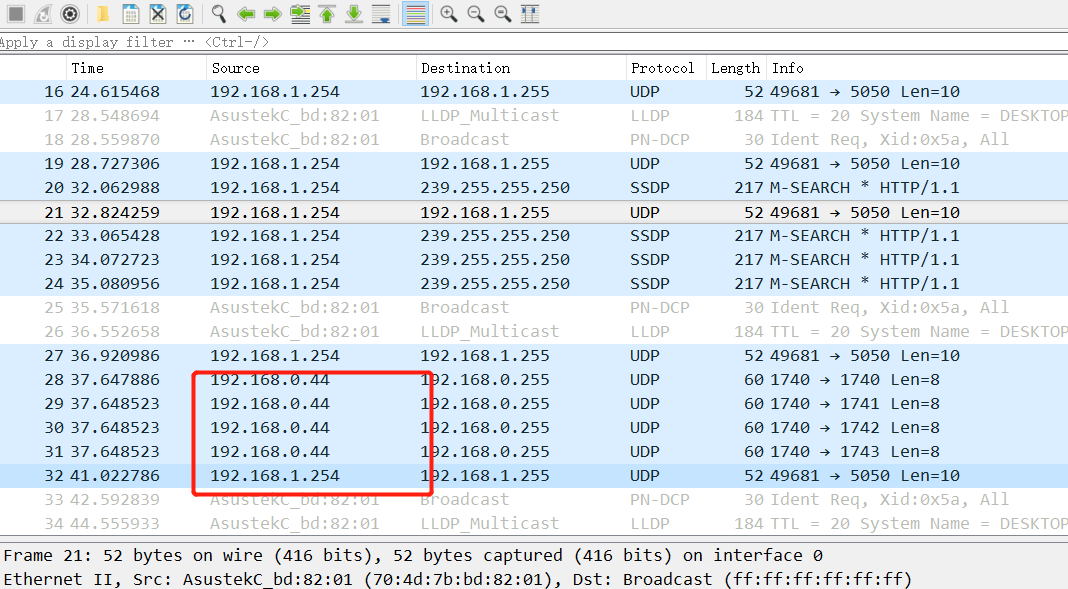Jump to the first packet
1068x589 pixels.
(327, 14)
